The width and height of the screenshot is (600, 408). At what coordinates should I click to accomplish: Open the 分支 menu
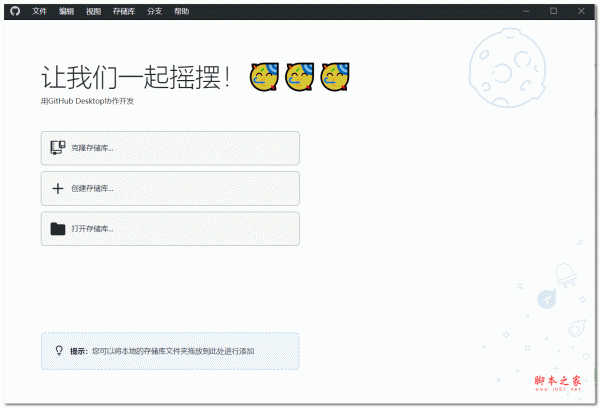click(x=154, y=11)
